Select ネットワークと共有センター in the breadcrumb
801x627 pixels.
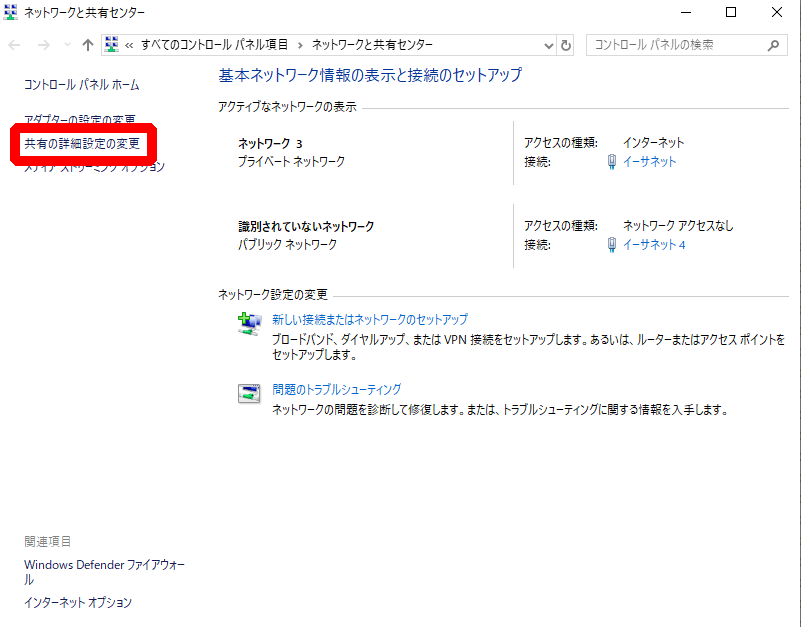coord(372,45)
